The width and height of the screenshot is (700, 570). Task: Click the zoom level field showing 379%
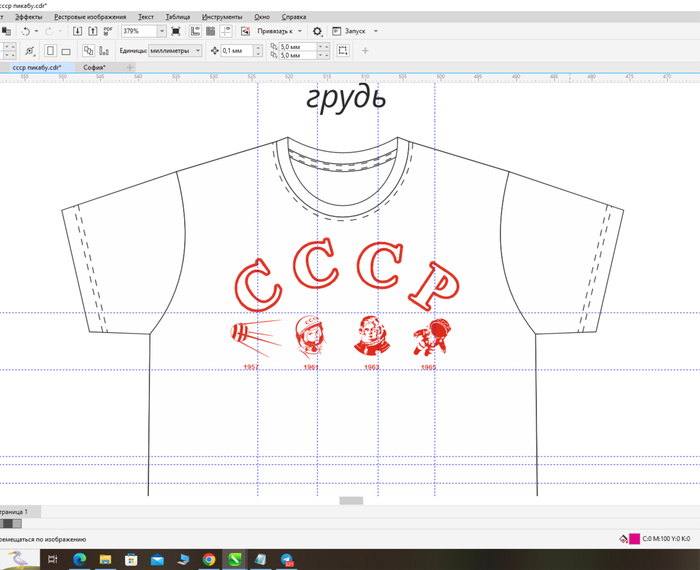[139, 31]
